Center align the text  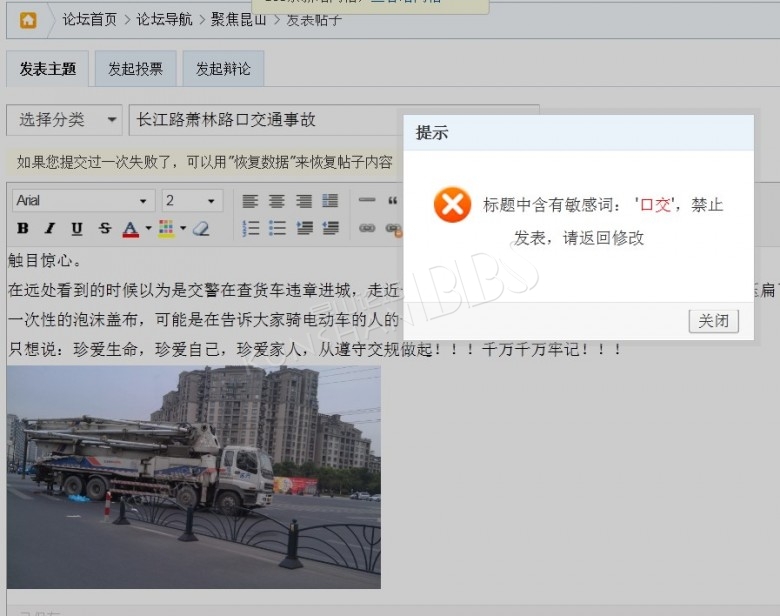click(x=277, y=201)
